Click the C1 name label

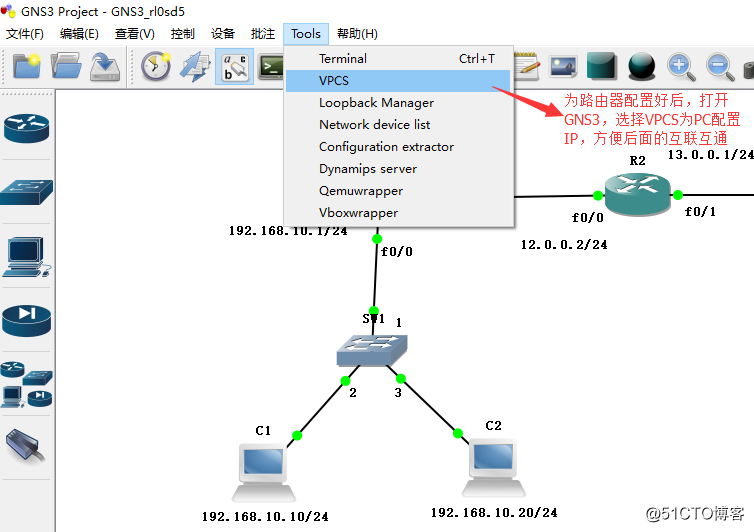click(263, 431)
